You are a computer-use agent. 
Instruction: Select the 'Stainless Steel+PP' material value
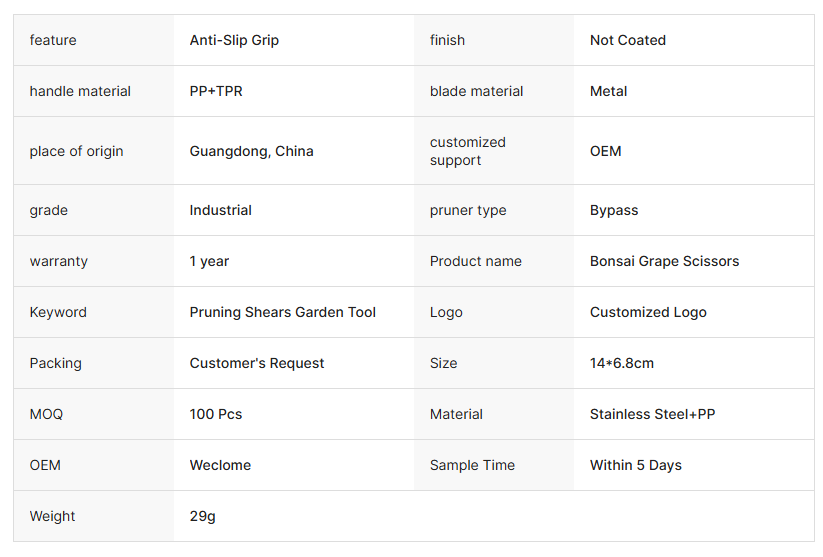(652, 414)
